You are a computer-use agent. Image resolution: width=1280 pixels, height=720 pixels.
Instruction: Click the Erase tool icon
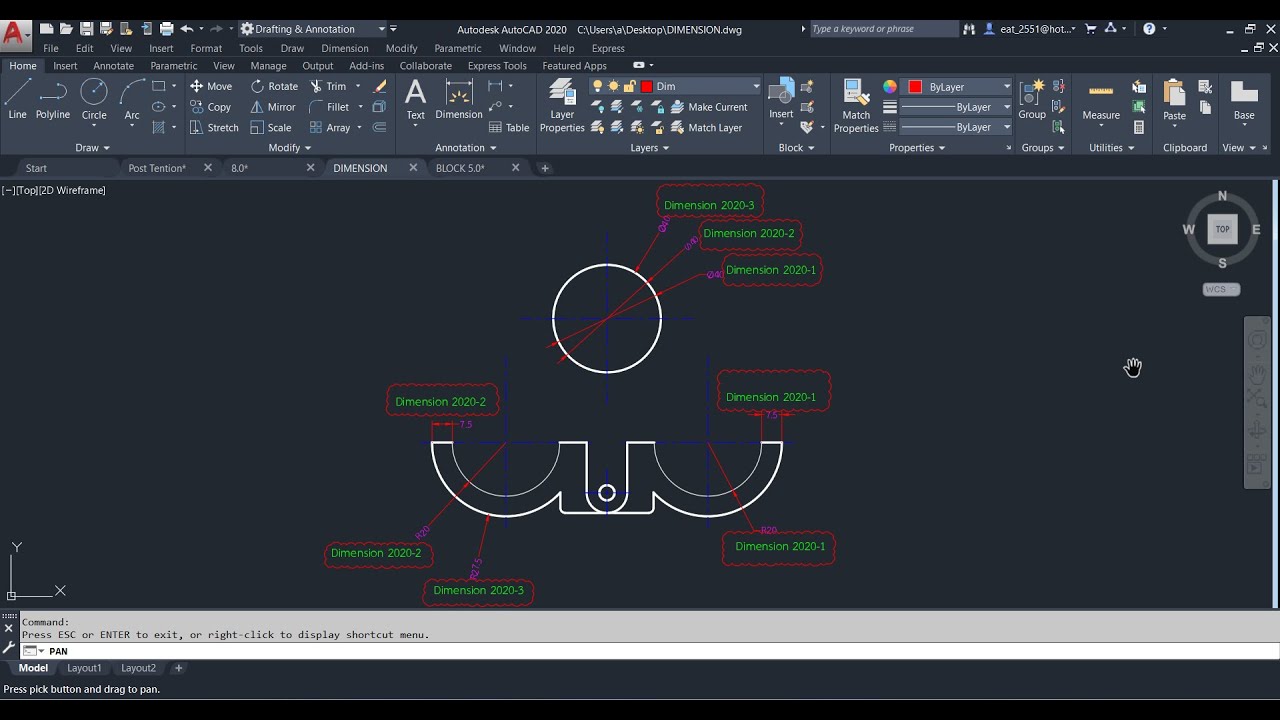click(x=379, y=86)
